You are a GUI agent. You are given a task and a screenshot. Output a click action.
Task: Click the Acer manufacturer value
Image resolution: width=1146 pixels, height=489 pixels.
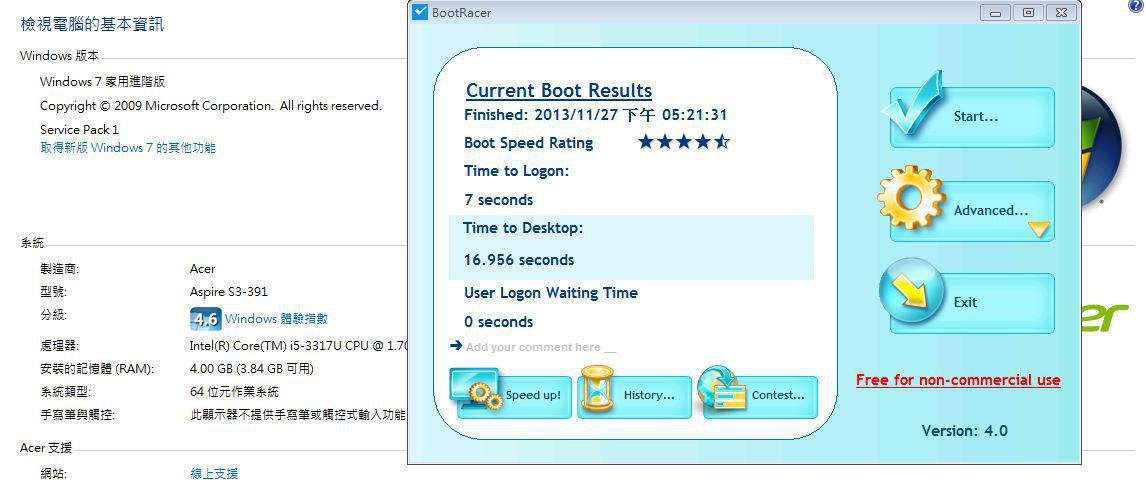click(202, 268)
